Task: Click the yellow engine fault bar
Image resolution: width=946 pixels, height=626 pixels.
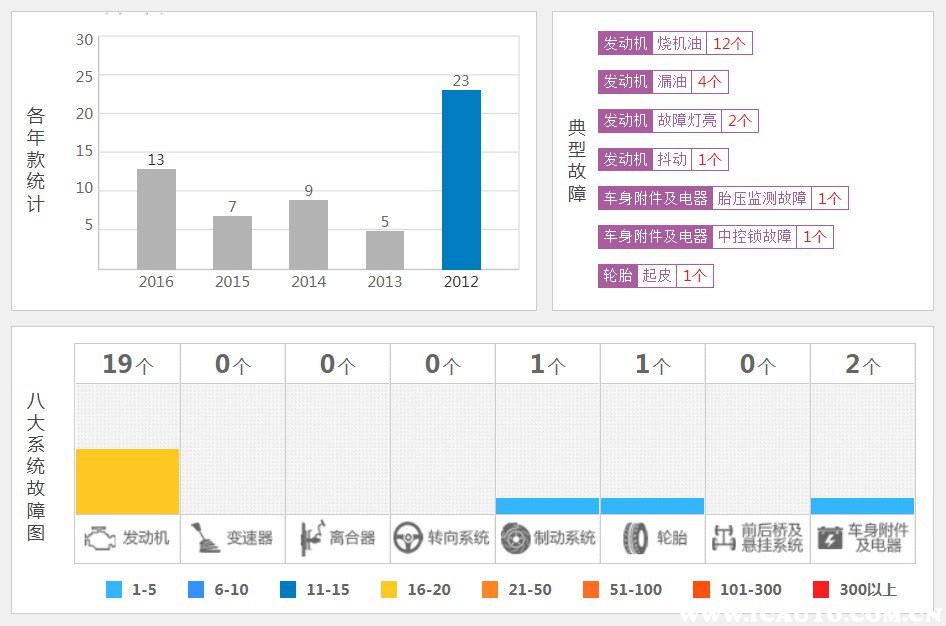Action: (127, 481)
